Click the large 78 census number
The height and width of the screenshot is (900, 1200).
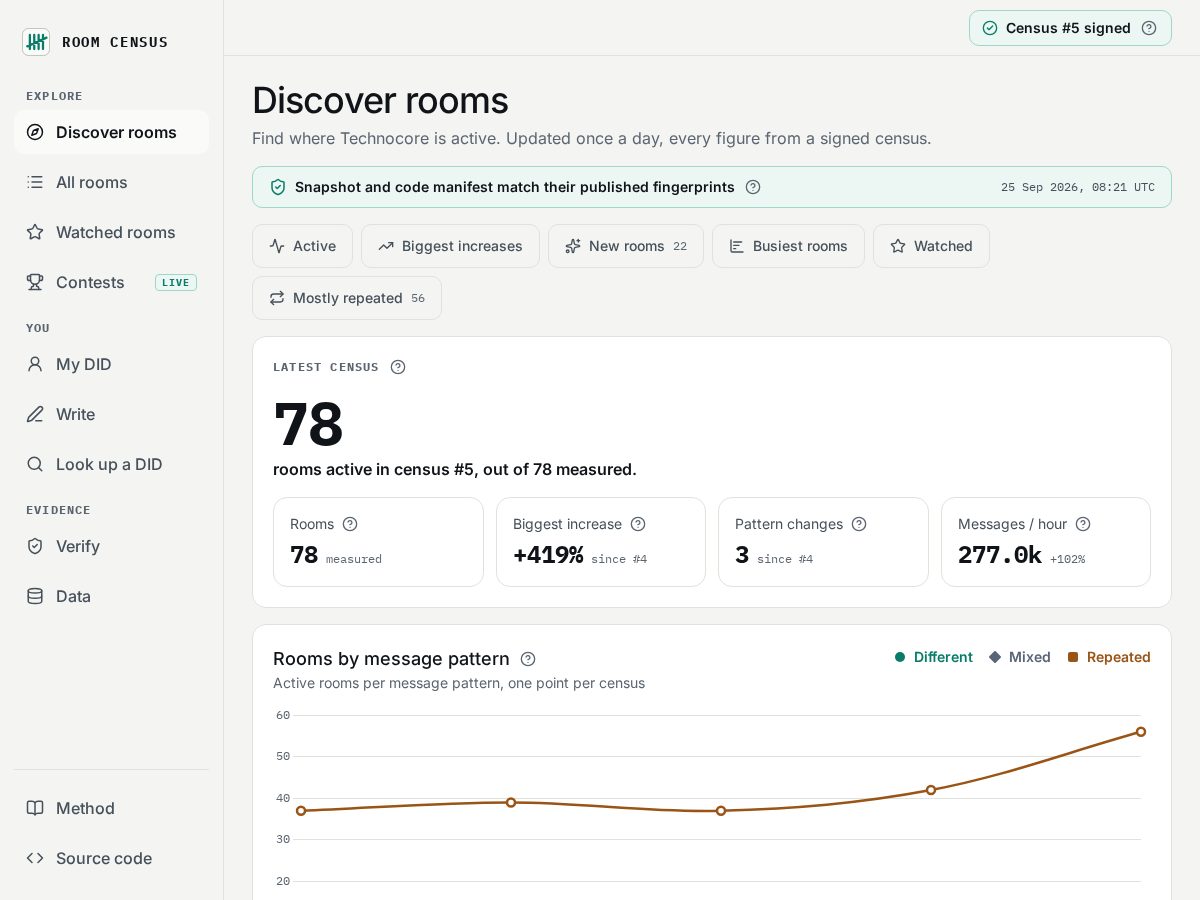pyautogui.click(x=308, y=424)
